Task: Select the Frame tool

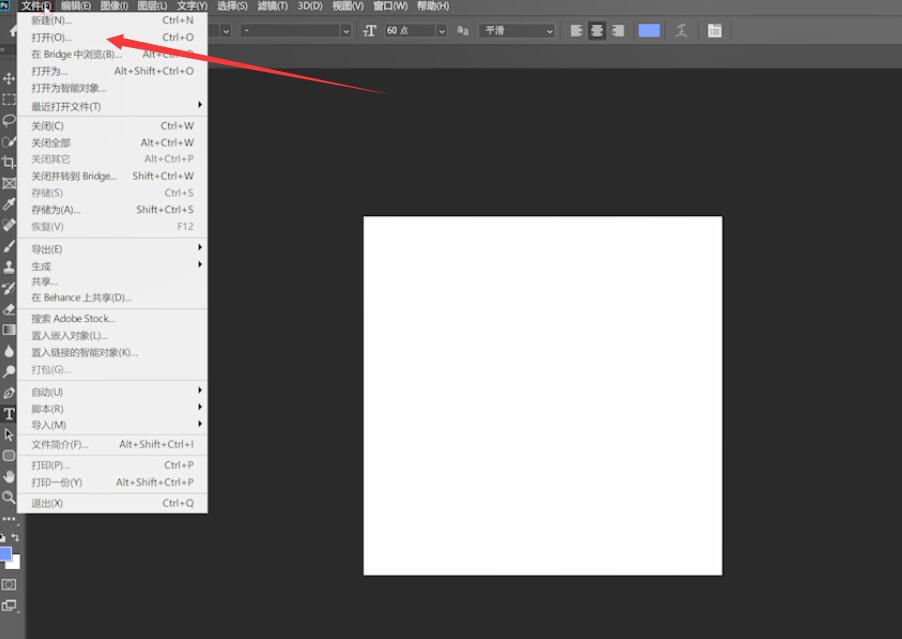Action: pos(9,183)
